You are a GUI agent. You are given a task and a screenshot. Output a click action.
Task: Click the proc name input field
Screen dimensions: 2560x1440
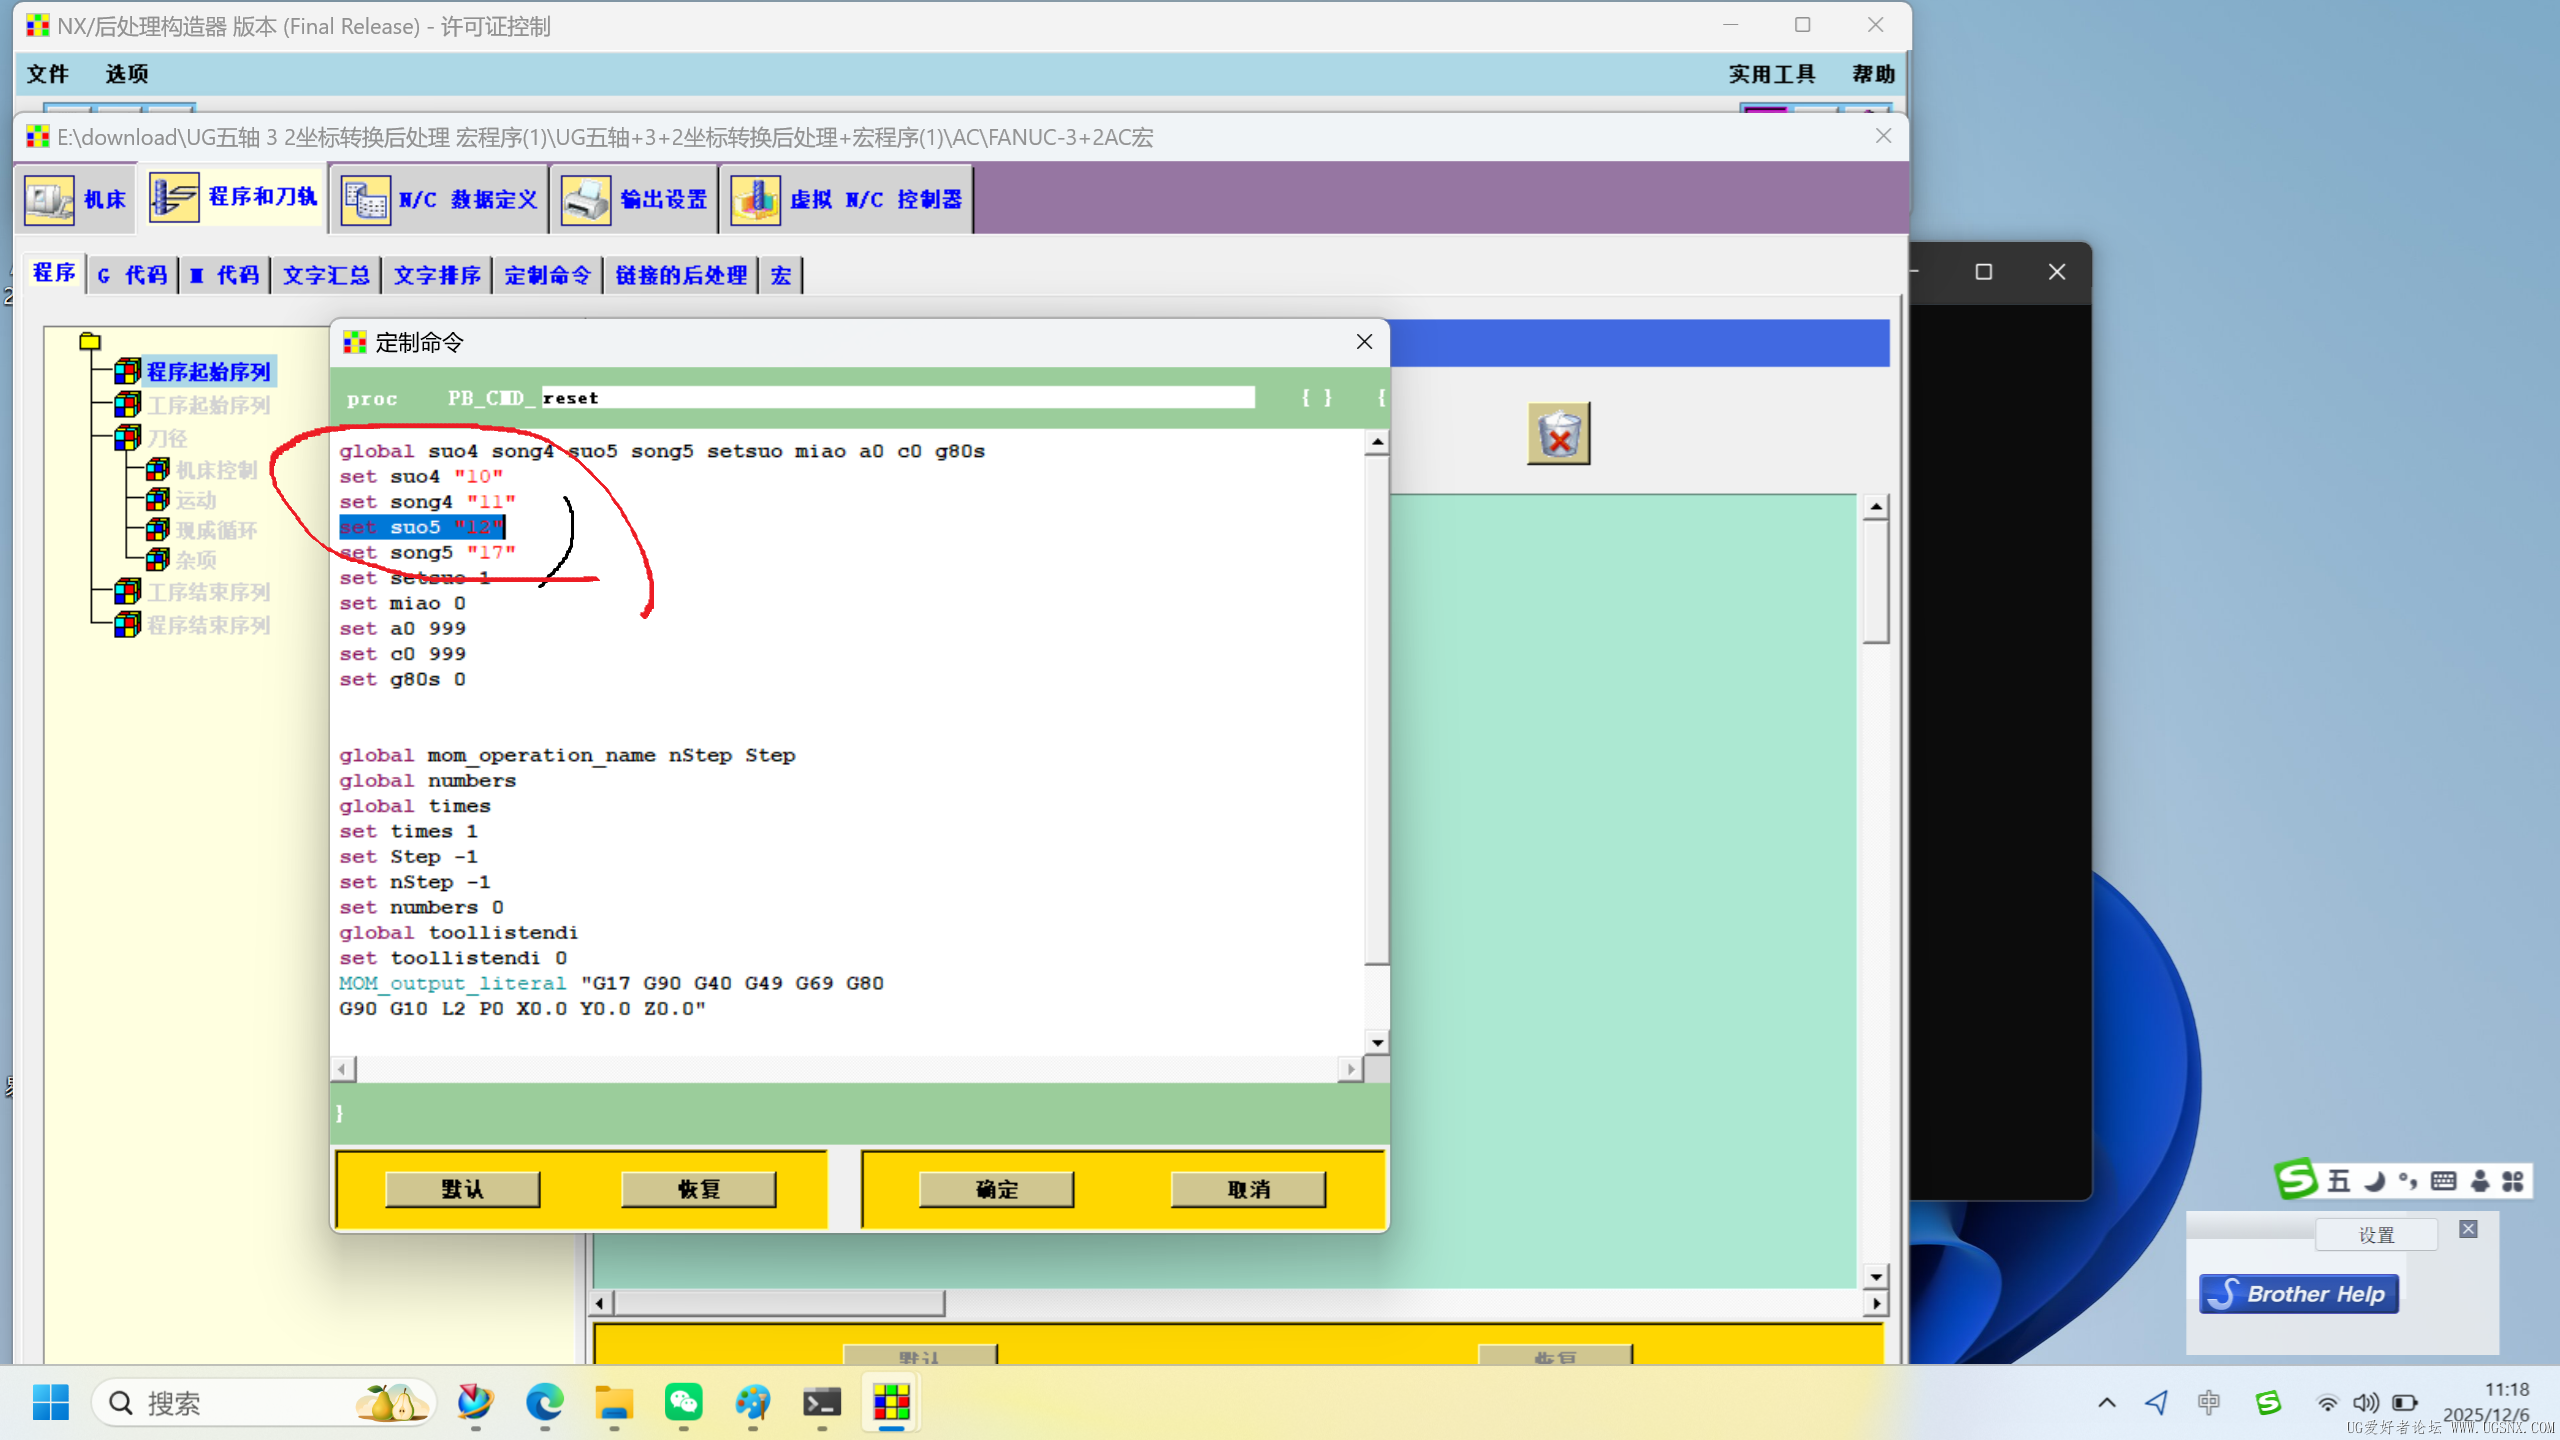click(x=897, y=398)
